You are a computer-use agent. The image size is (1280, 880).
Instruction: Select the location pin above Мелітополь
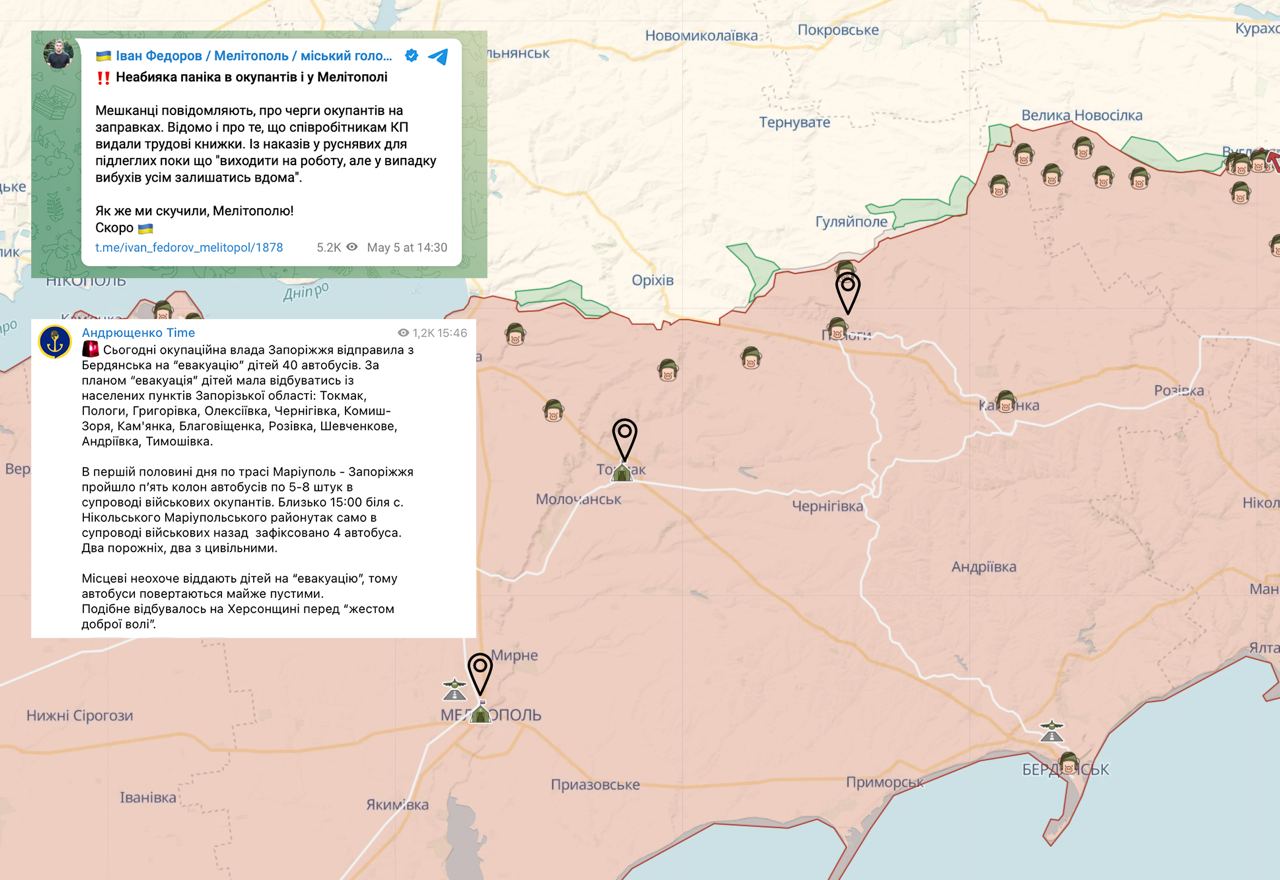(x=481, y=672)
